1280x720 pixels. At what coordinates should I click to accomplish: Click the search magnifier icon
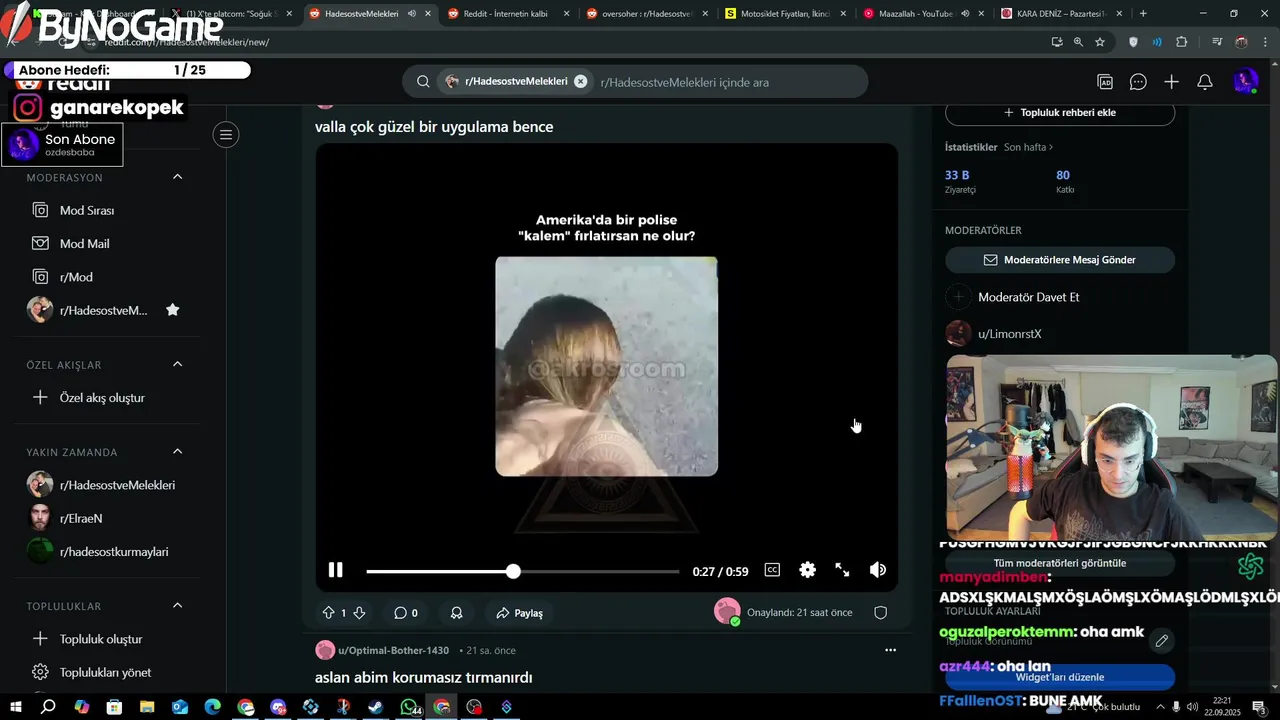coord(423,82)
